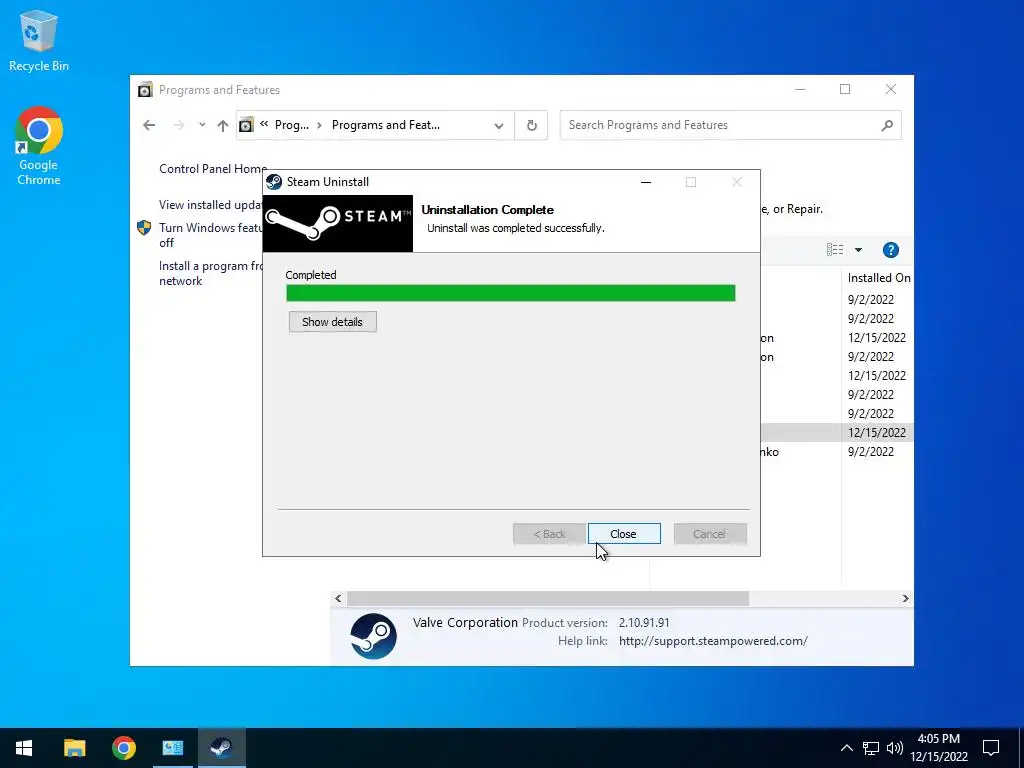This screenshot has width=1024, height=768.
Task: Change the view layout icon in Programs and Features
Action: click(x=835, y=249)
